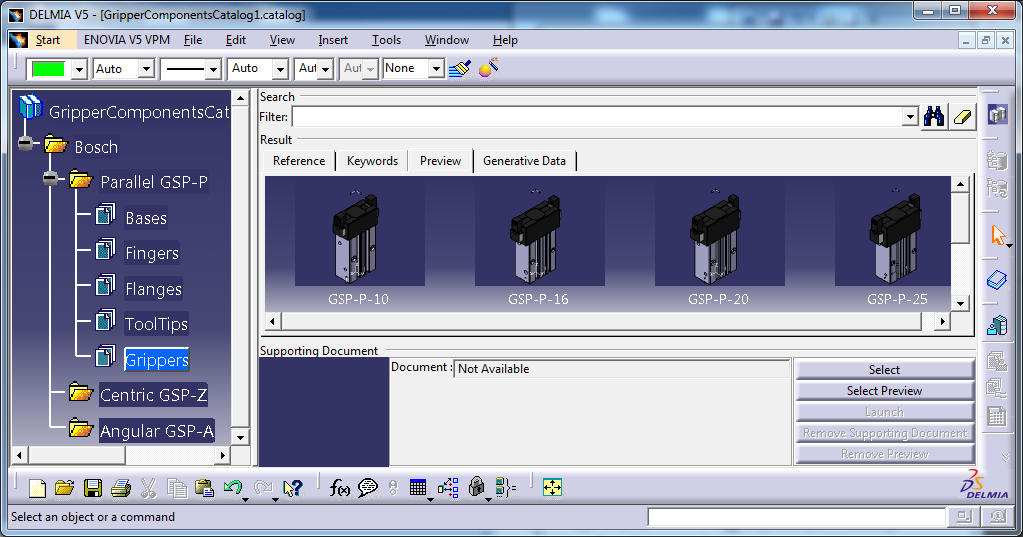Click the Select Preview button
This screenshot has width=1023, height=537.
pos(884,391)
